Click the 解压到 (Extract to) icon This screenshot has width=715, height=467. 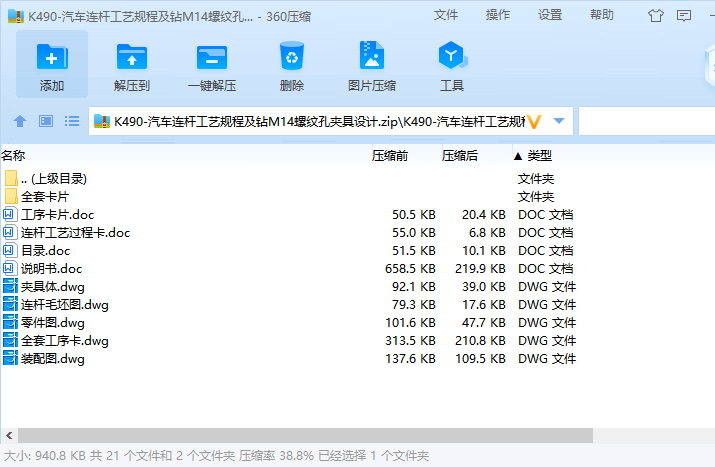point(132,57)
